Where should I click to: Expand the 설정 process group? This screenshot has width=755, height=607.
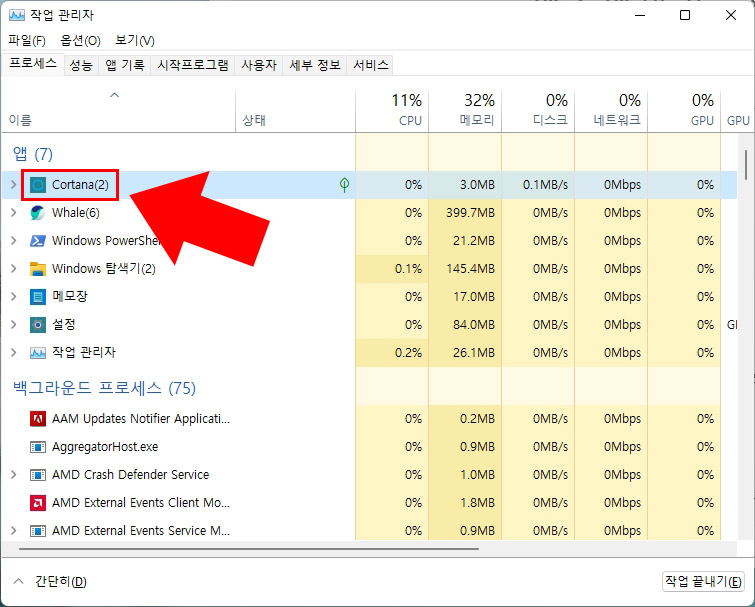point(13,324)
